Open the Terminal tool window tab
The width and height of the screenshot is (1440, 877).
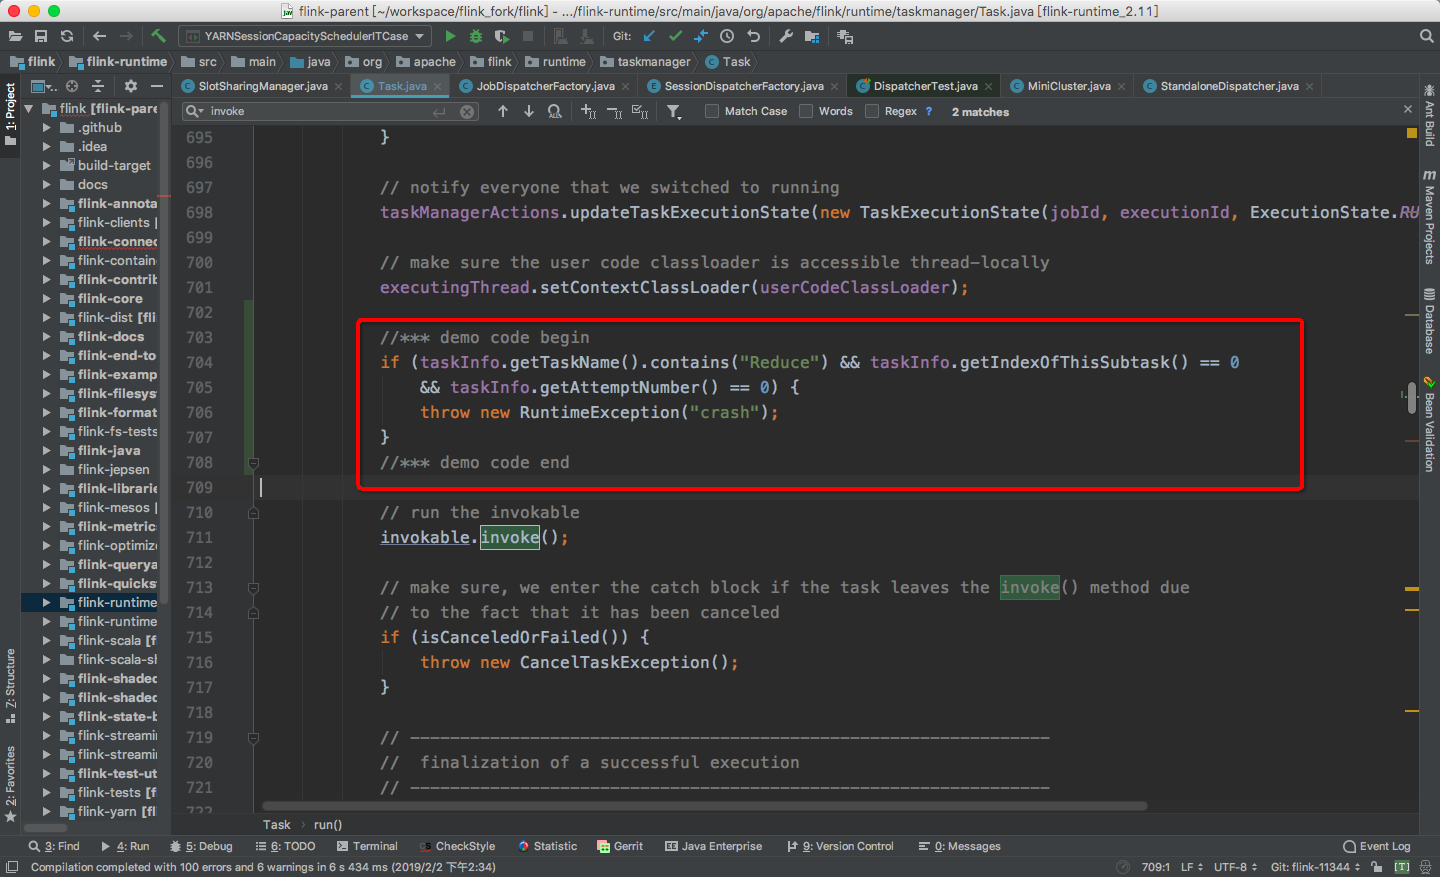(x=367, y=846)
